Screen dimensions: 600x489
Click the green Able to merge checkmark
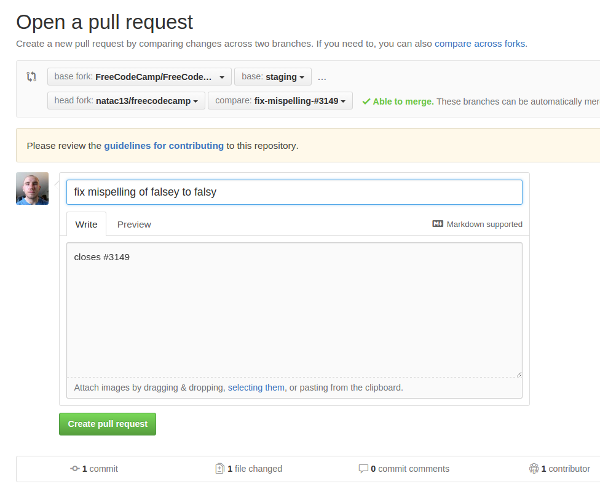[x=366, y=101]
